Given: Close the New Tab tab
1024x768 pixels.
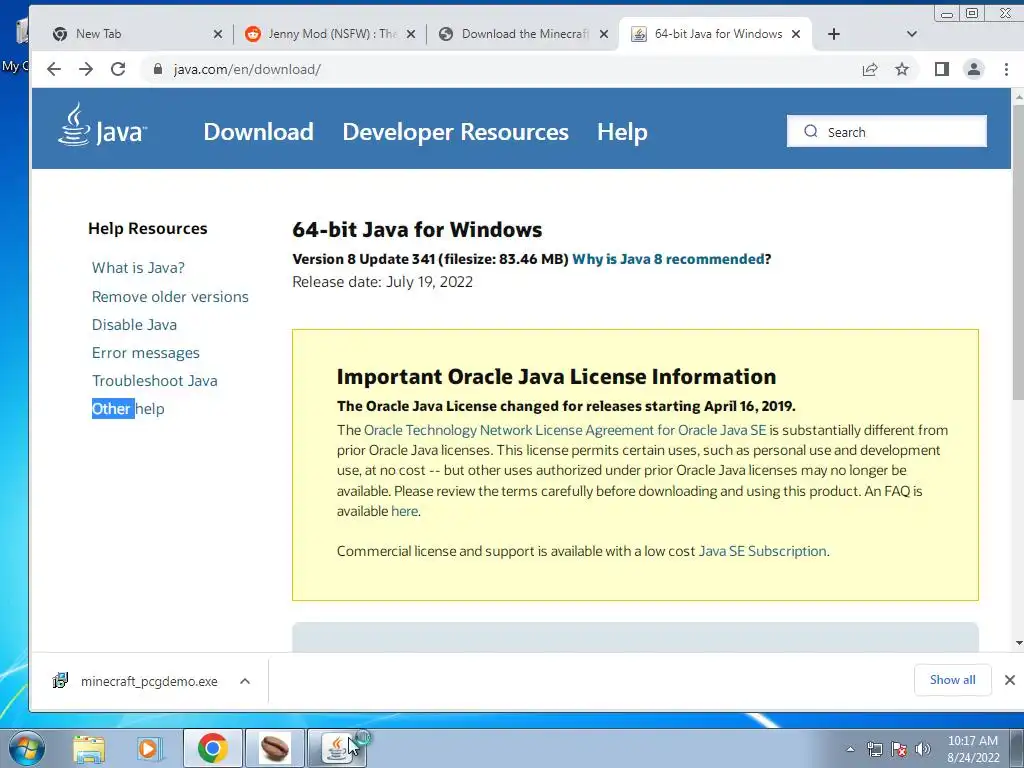Looking at the screenshot, I should (x=217, y=34).
